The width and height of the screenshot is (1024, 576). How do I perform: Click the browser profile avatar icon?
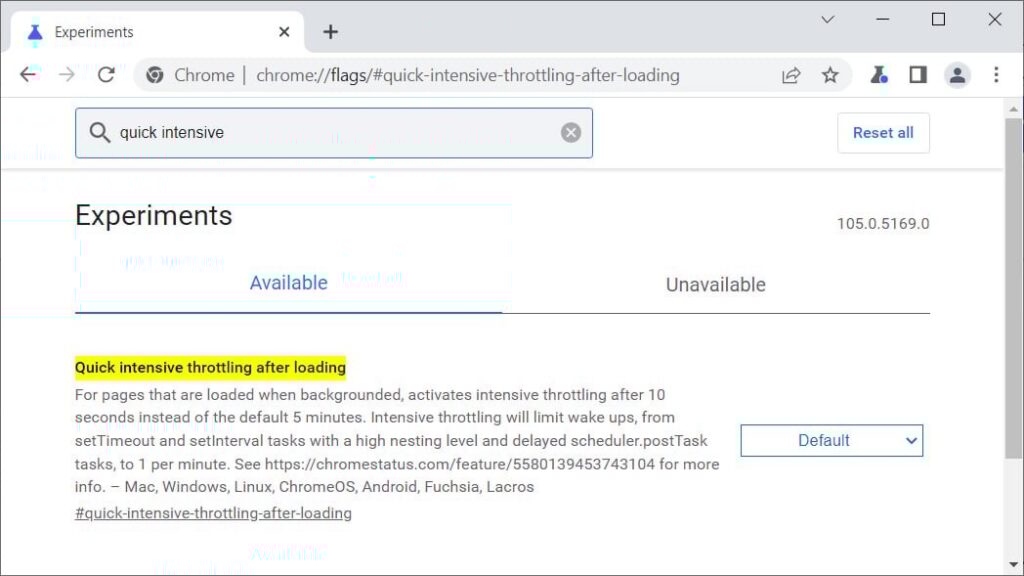point(957,74)
